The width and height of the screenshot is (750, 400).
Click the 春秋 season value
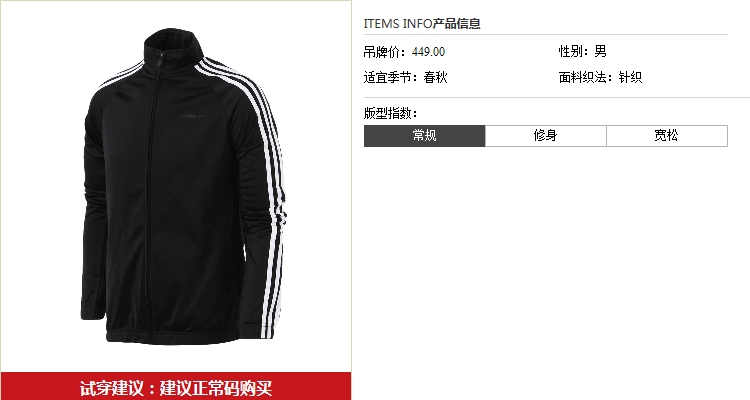point(435,77)
